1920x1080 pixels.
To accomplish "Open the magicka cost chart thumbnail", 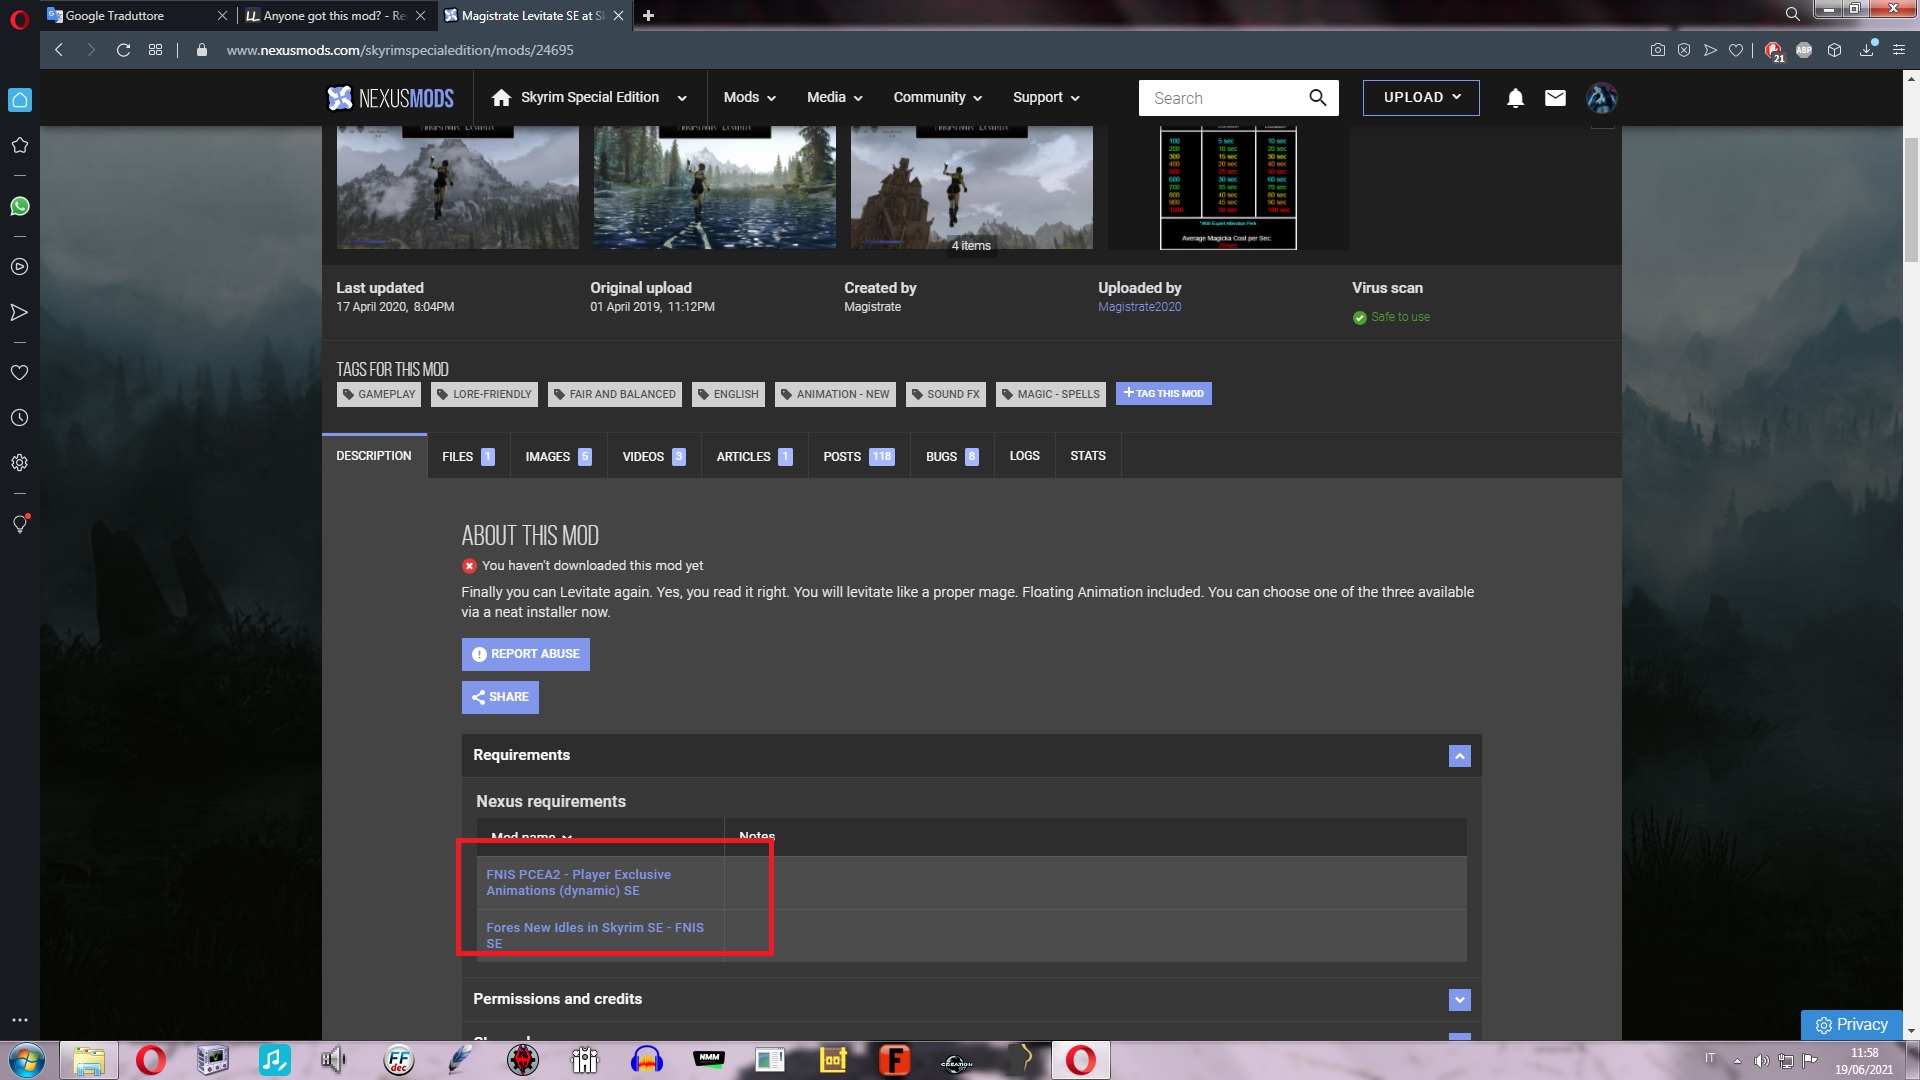I will click(1227, 187).
